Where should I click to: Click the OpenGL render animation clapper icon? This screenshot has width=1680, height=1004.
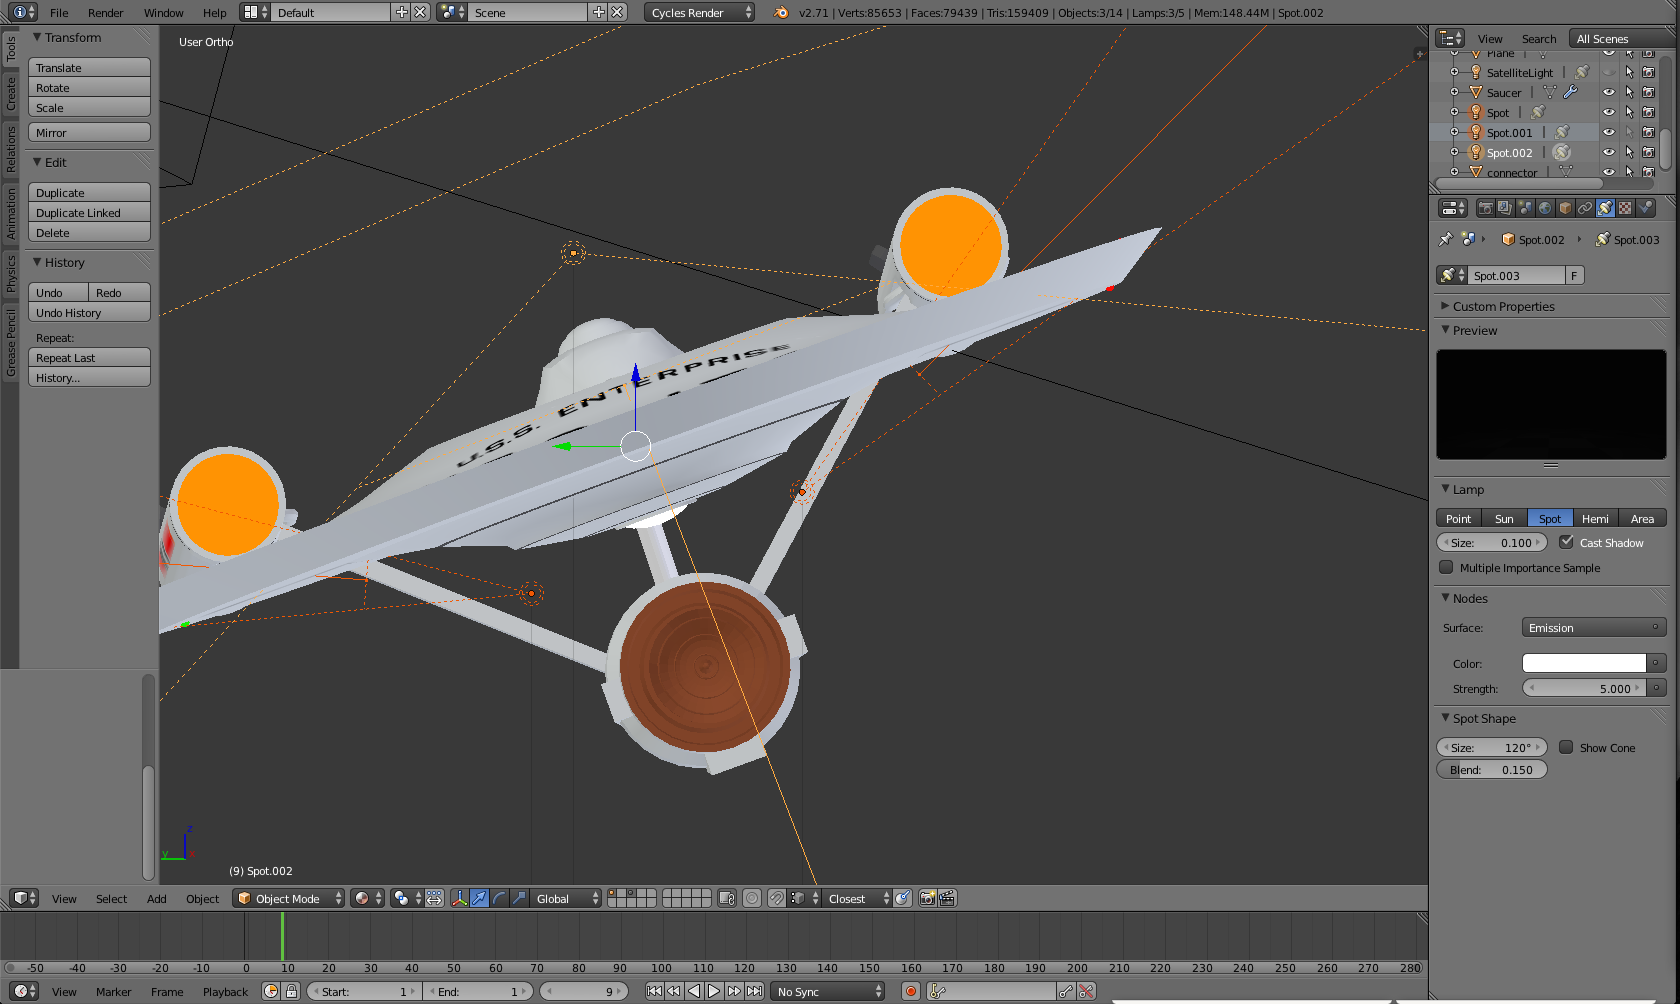click(947, 898)
